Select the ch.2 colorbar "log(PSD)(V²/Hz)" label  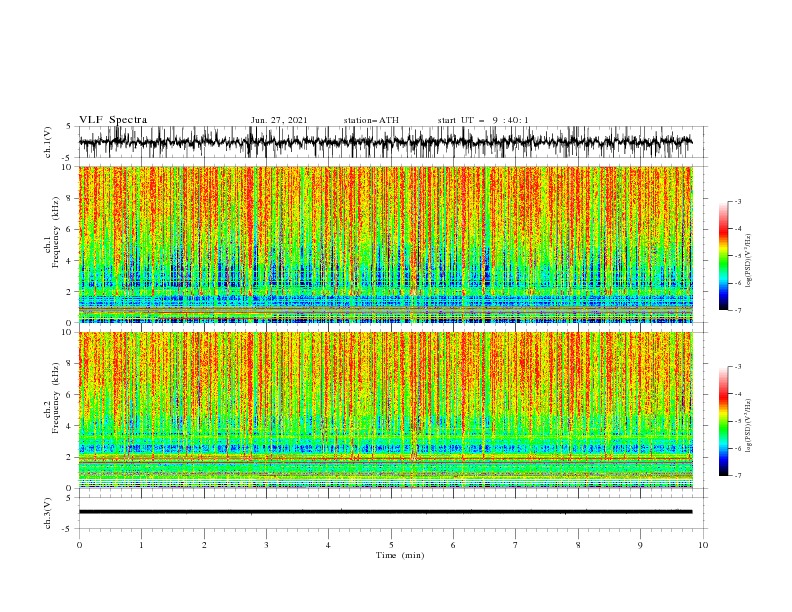(749, 426)
